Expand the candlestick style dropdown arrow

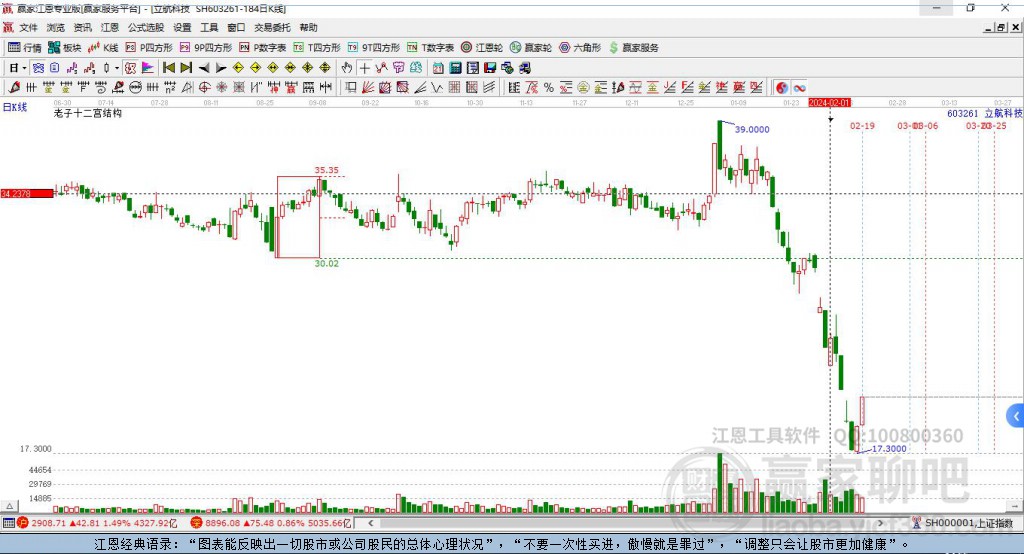pos(117,68)
